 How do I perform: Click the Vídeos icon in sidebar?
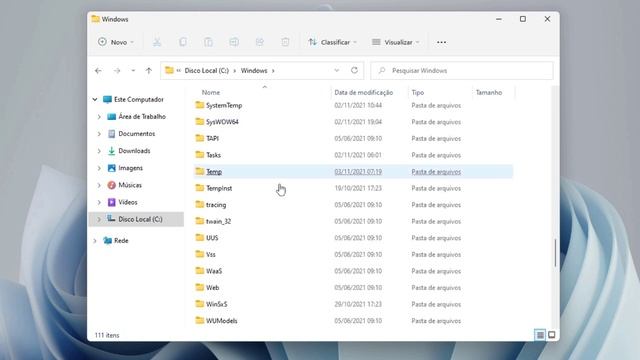pyautogui.click(x=111, y=202)
